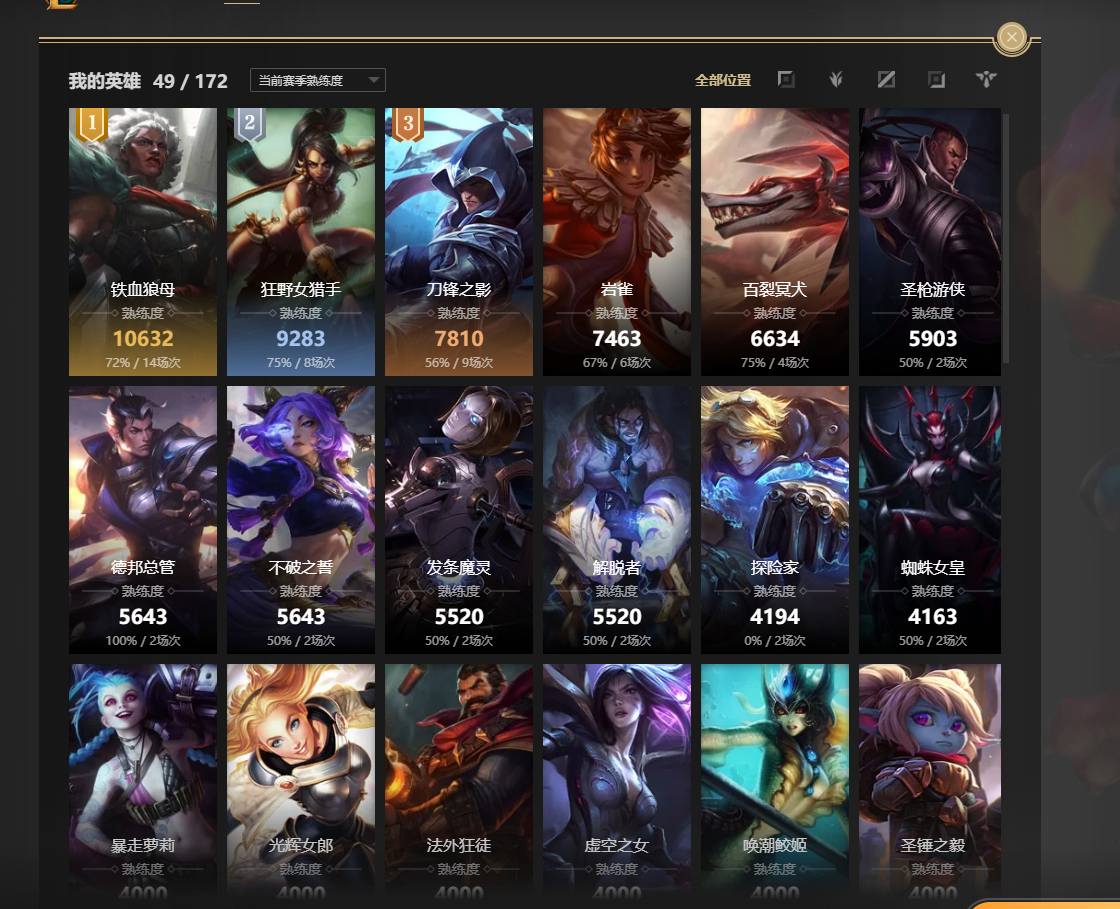Viewport: 1120px width, 909px height.
Task: Filter champions by top lane icon
Action: (x=786, y=80)
